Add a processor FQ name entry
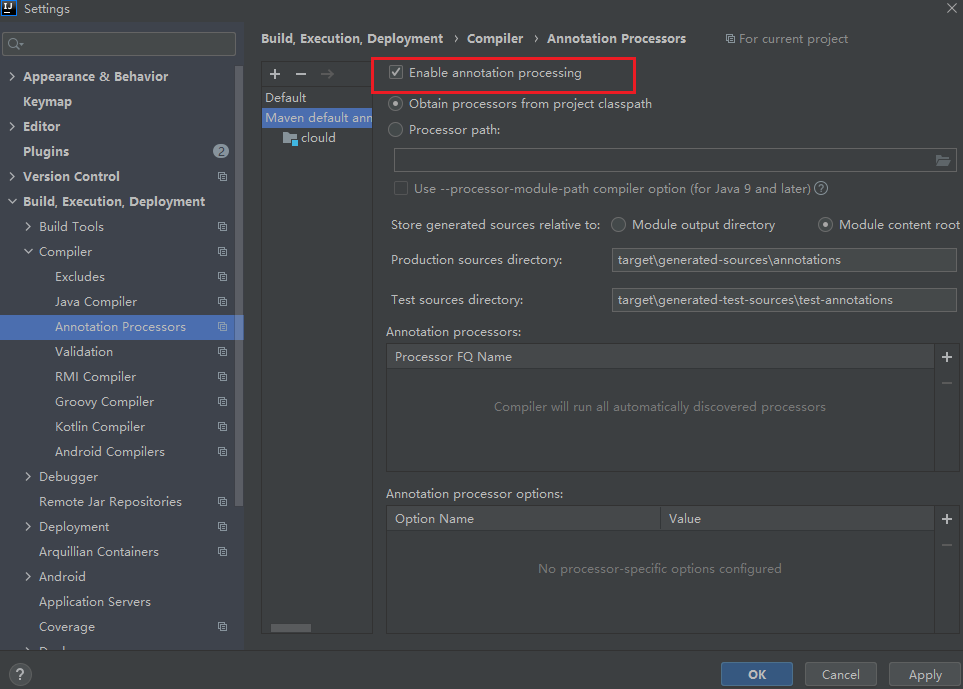963x689 pixels. 947,357
